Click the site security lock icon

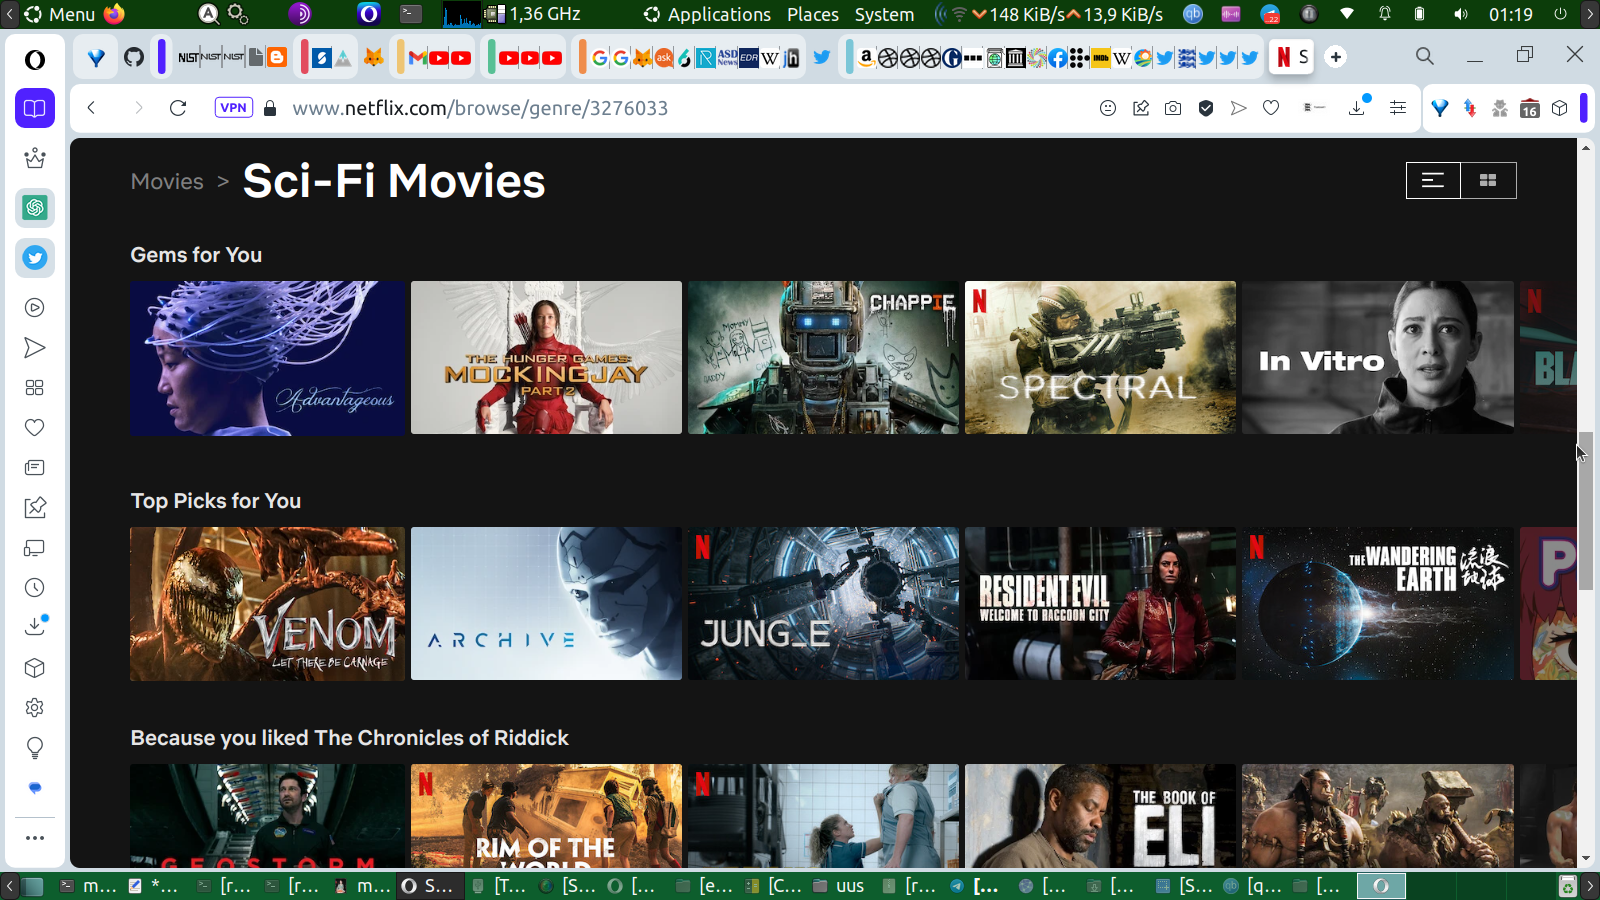click(269, 108)
